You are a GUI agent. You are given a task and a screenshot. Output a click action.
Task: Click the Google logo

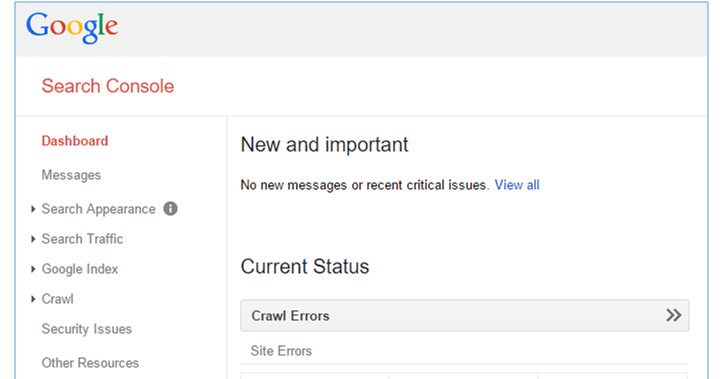[72, 27]
